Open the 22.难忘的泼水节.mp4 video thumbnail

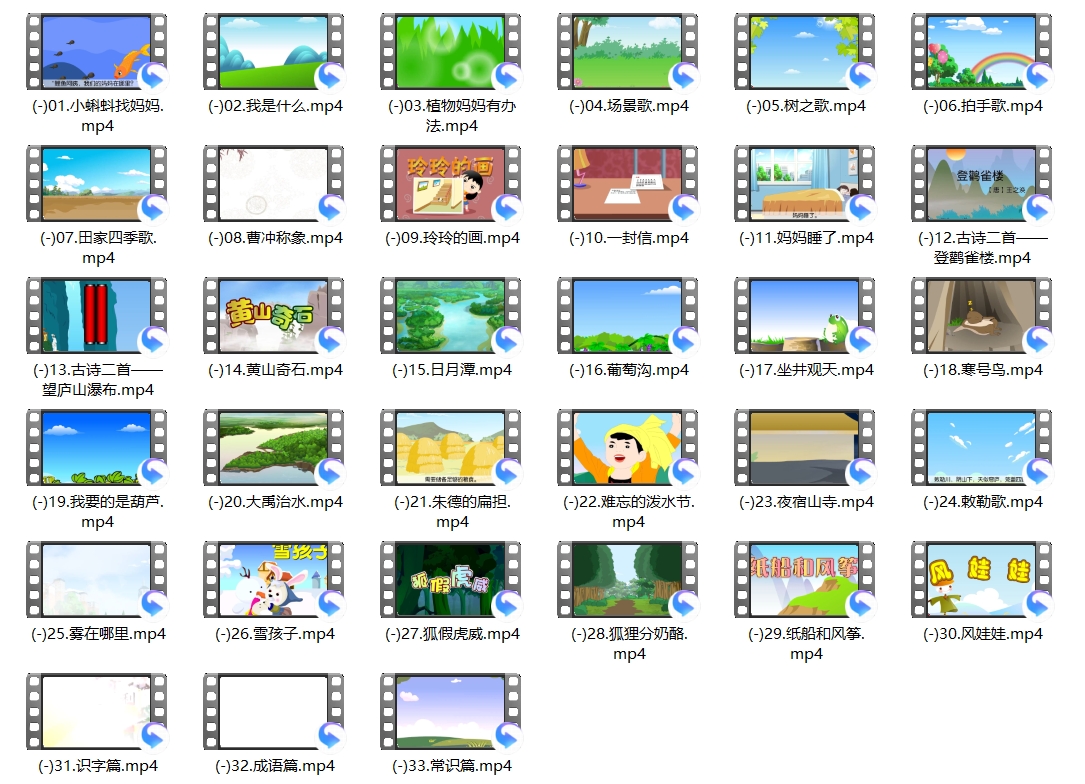tap(628, 448)
